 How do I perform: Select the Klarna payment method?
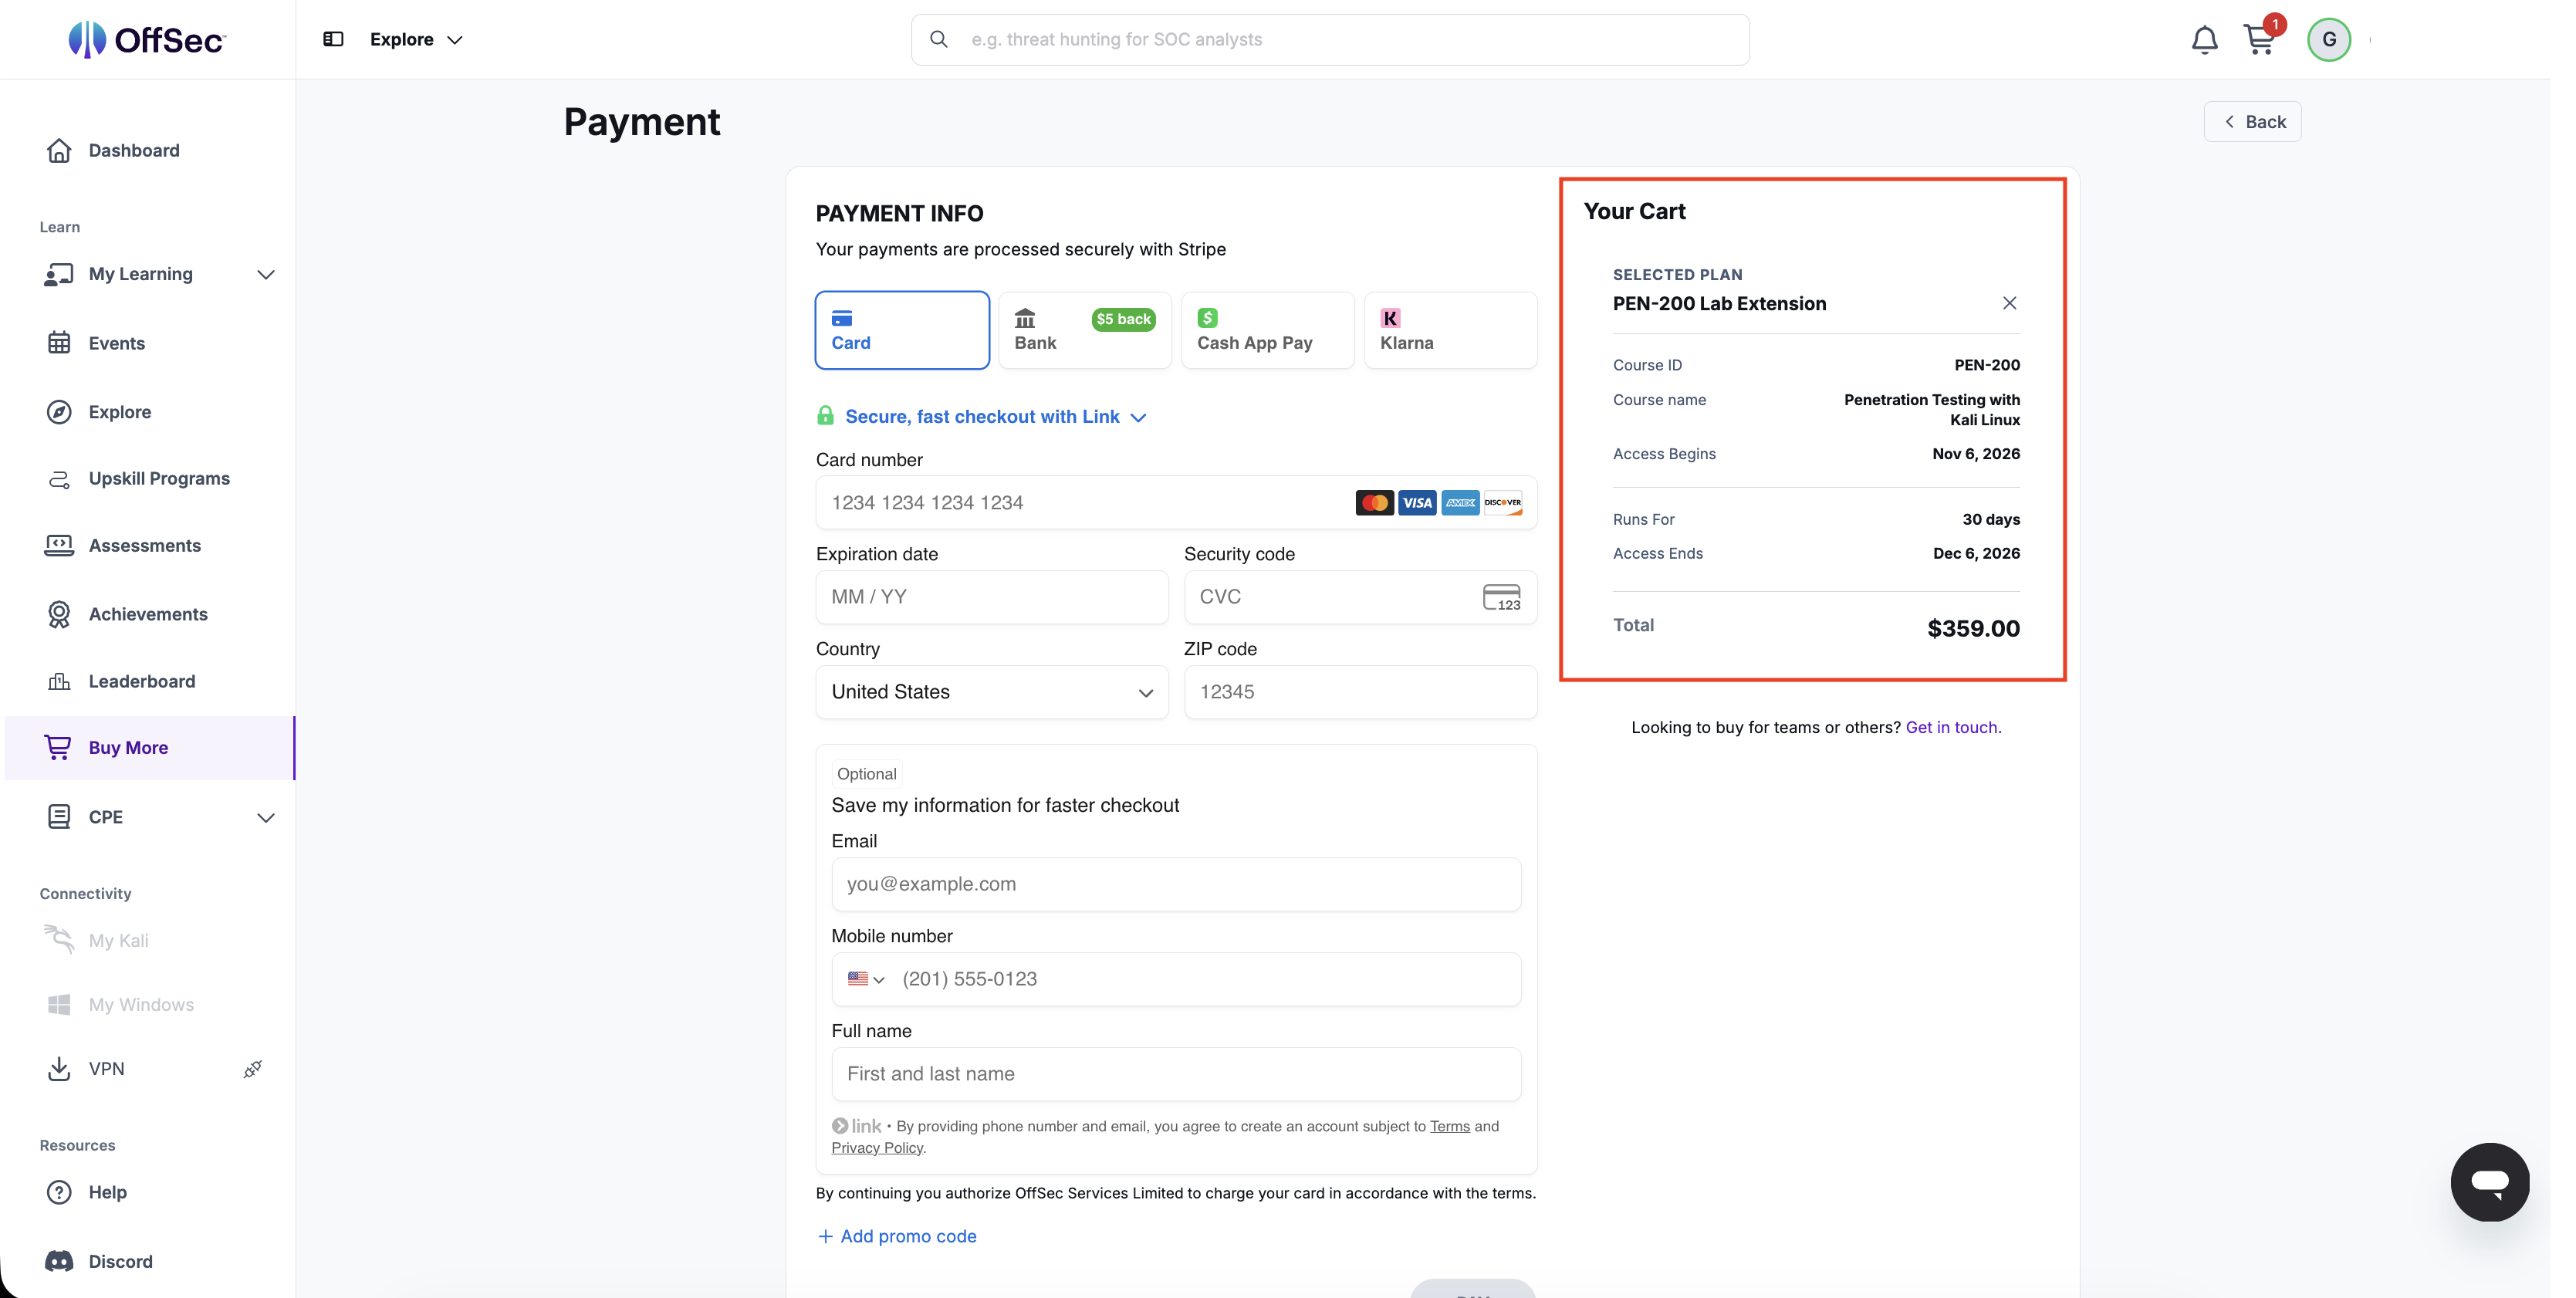1451,330
